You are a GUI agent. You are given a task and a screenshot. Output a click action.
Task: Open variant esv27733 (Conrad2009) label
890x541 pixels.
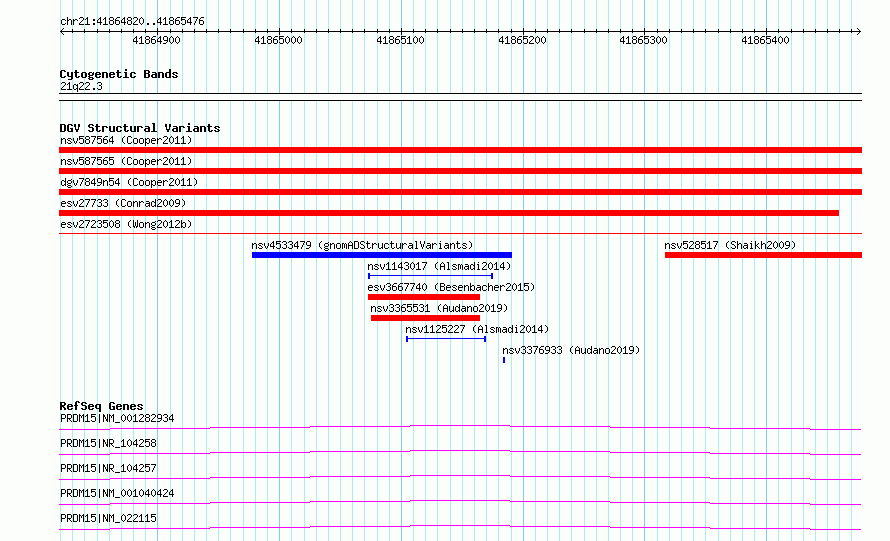pos(123,203)
